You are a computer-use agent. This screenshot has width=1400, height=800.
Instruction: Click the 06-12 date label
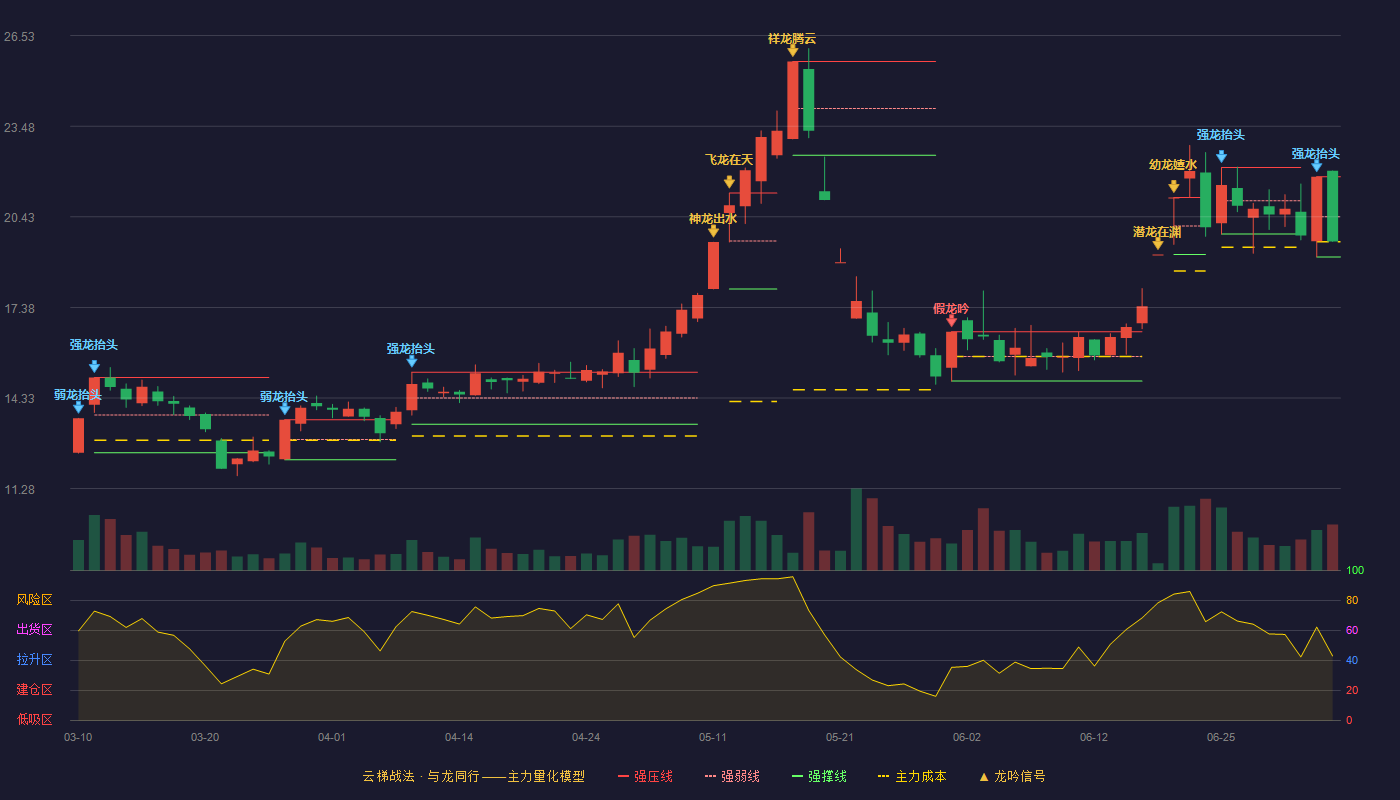pyautogui.click(x=1094, y=737)
